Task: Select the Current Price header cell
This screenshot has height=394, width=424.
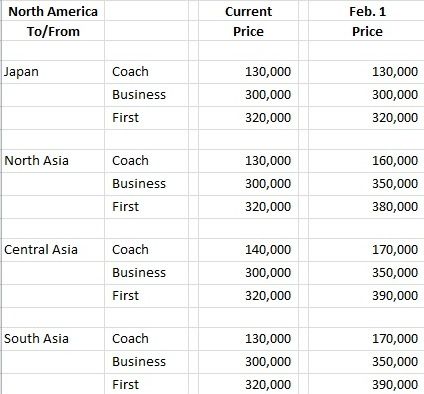Action: (248, 12)
